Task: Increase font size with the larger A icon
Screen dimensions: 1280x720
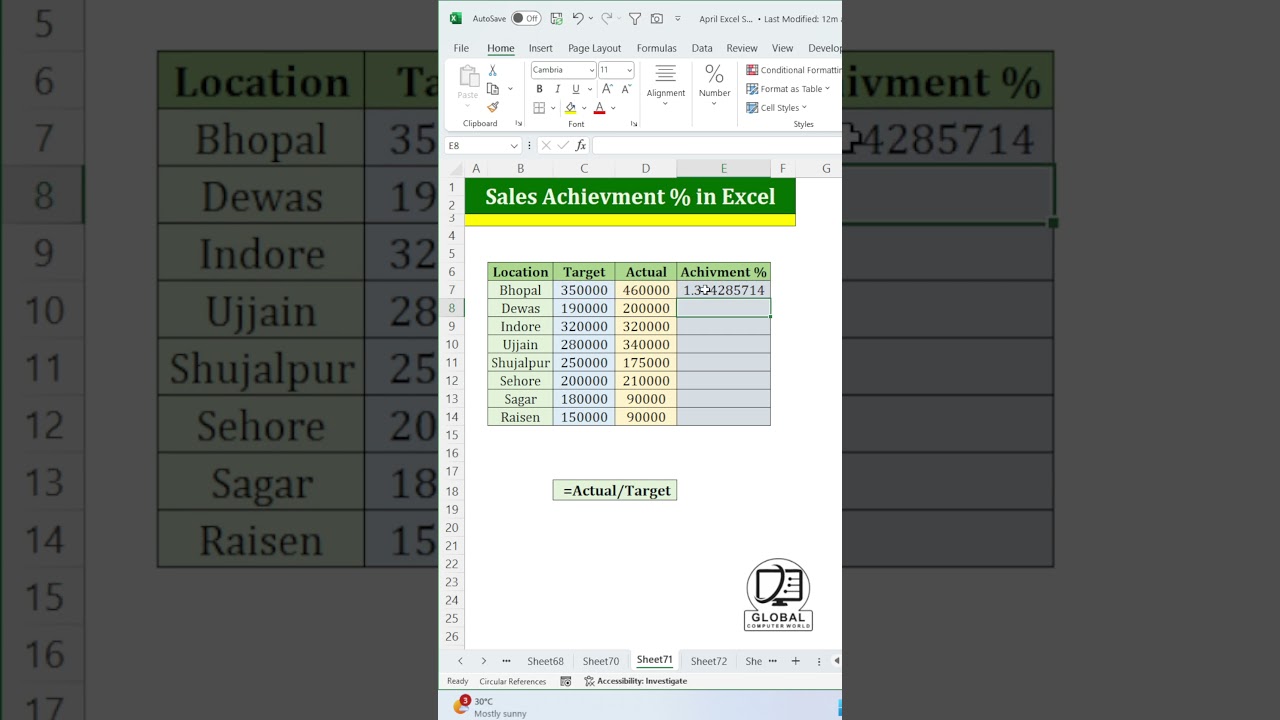Action: [608, 89]
